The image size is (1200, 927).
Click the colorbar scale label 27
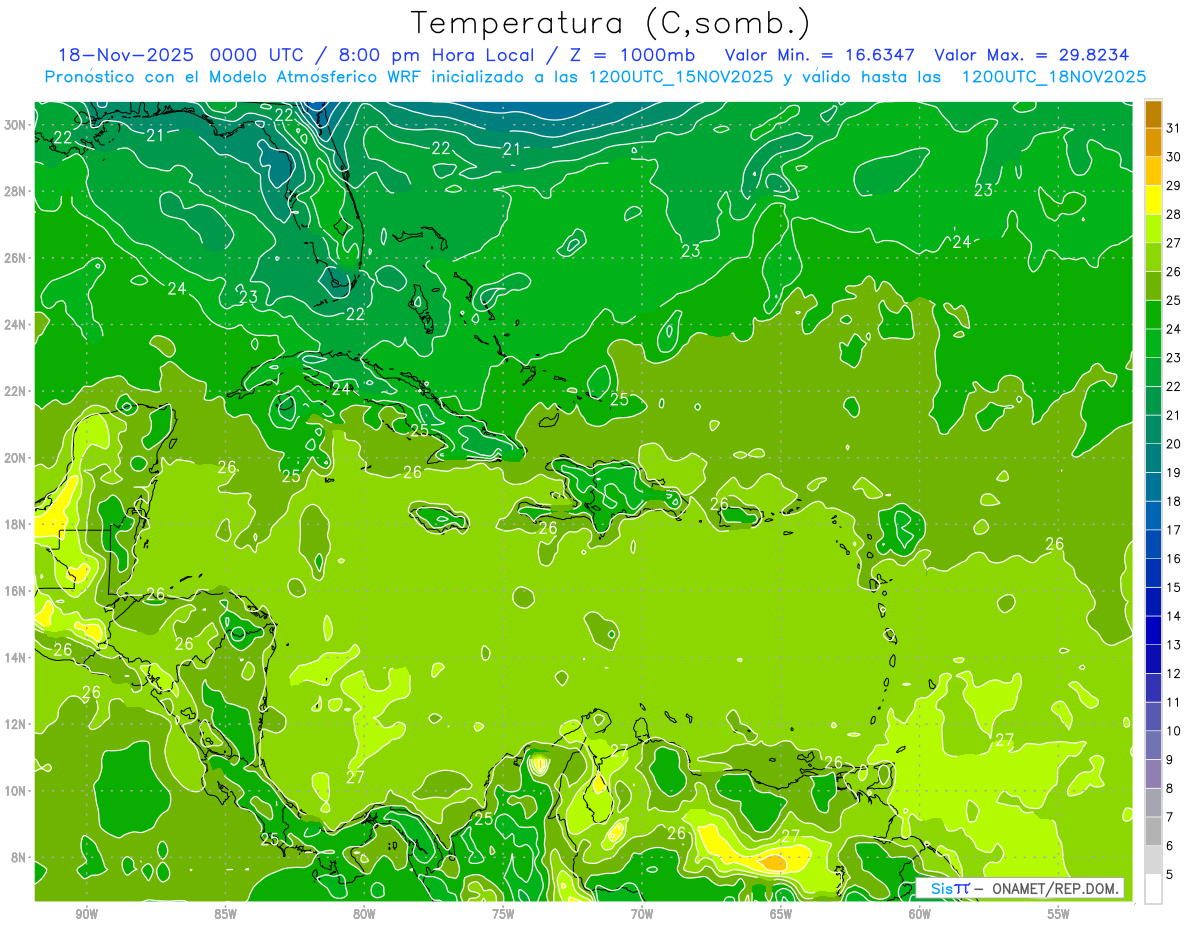1174,242
